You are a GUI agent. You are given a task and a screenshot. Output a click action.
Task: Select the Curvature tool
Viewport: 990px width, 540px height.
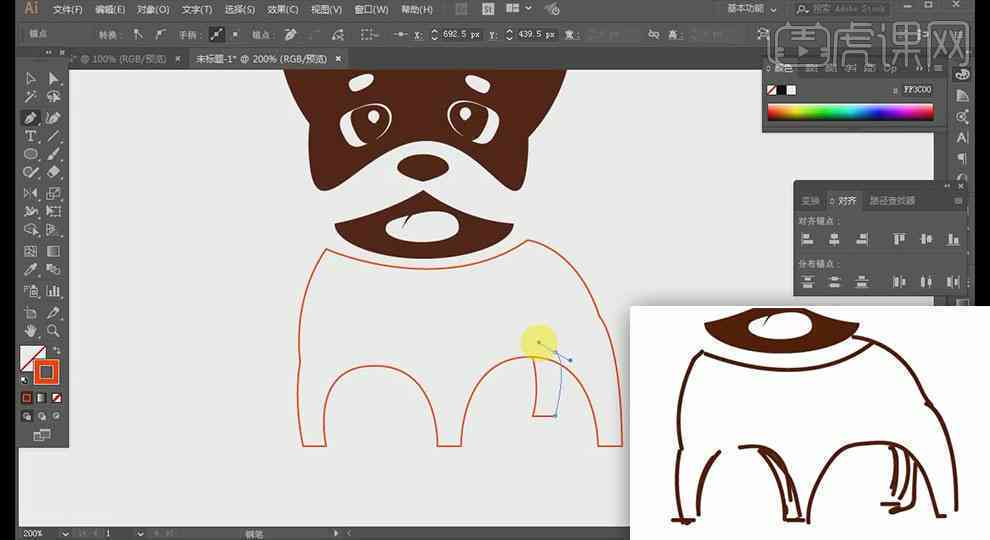(x=54, y=118)
